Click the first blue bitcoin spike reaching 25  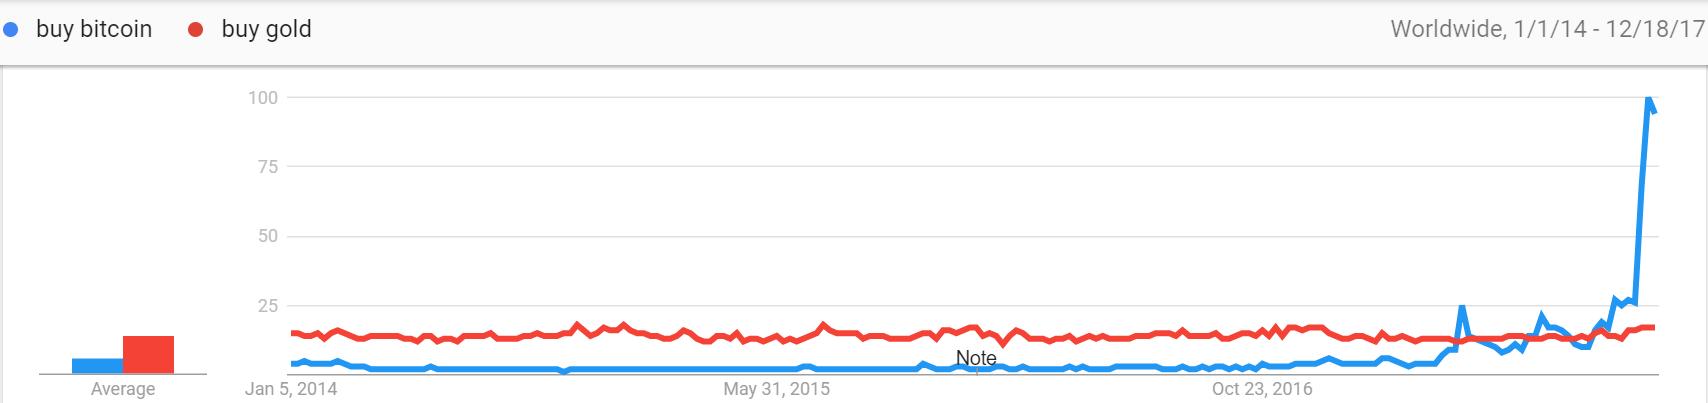click(1462, 307)
